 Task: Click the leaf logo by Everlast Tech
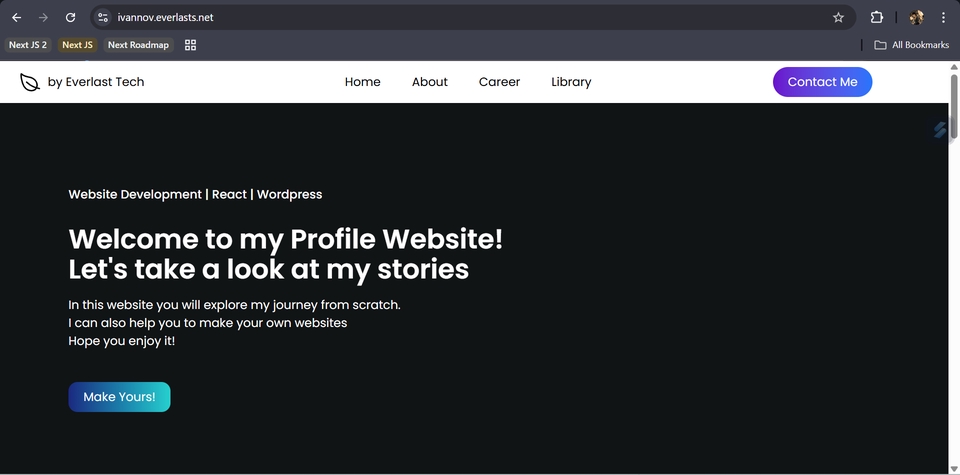(x=29, y=82)
